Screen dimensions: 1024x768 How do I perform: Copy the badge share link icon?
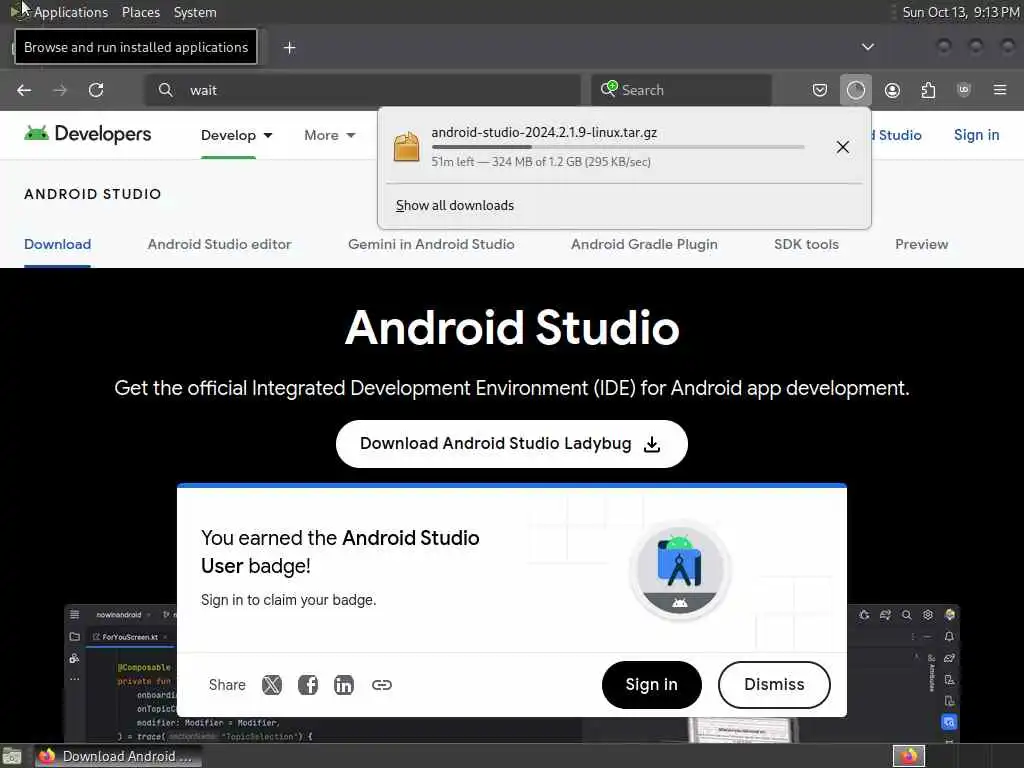(x=381, y=684)
